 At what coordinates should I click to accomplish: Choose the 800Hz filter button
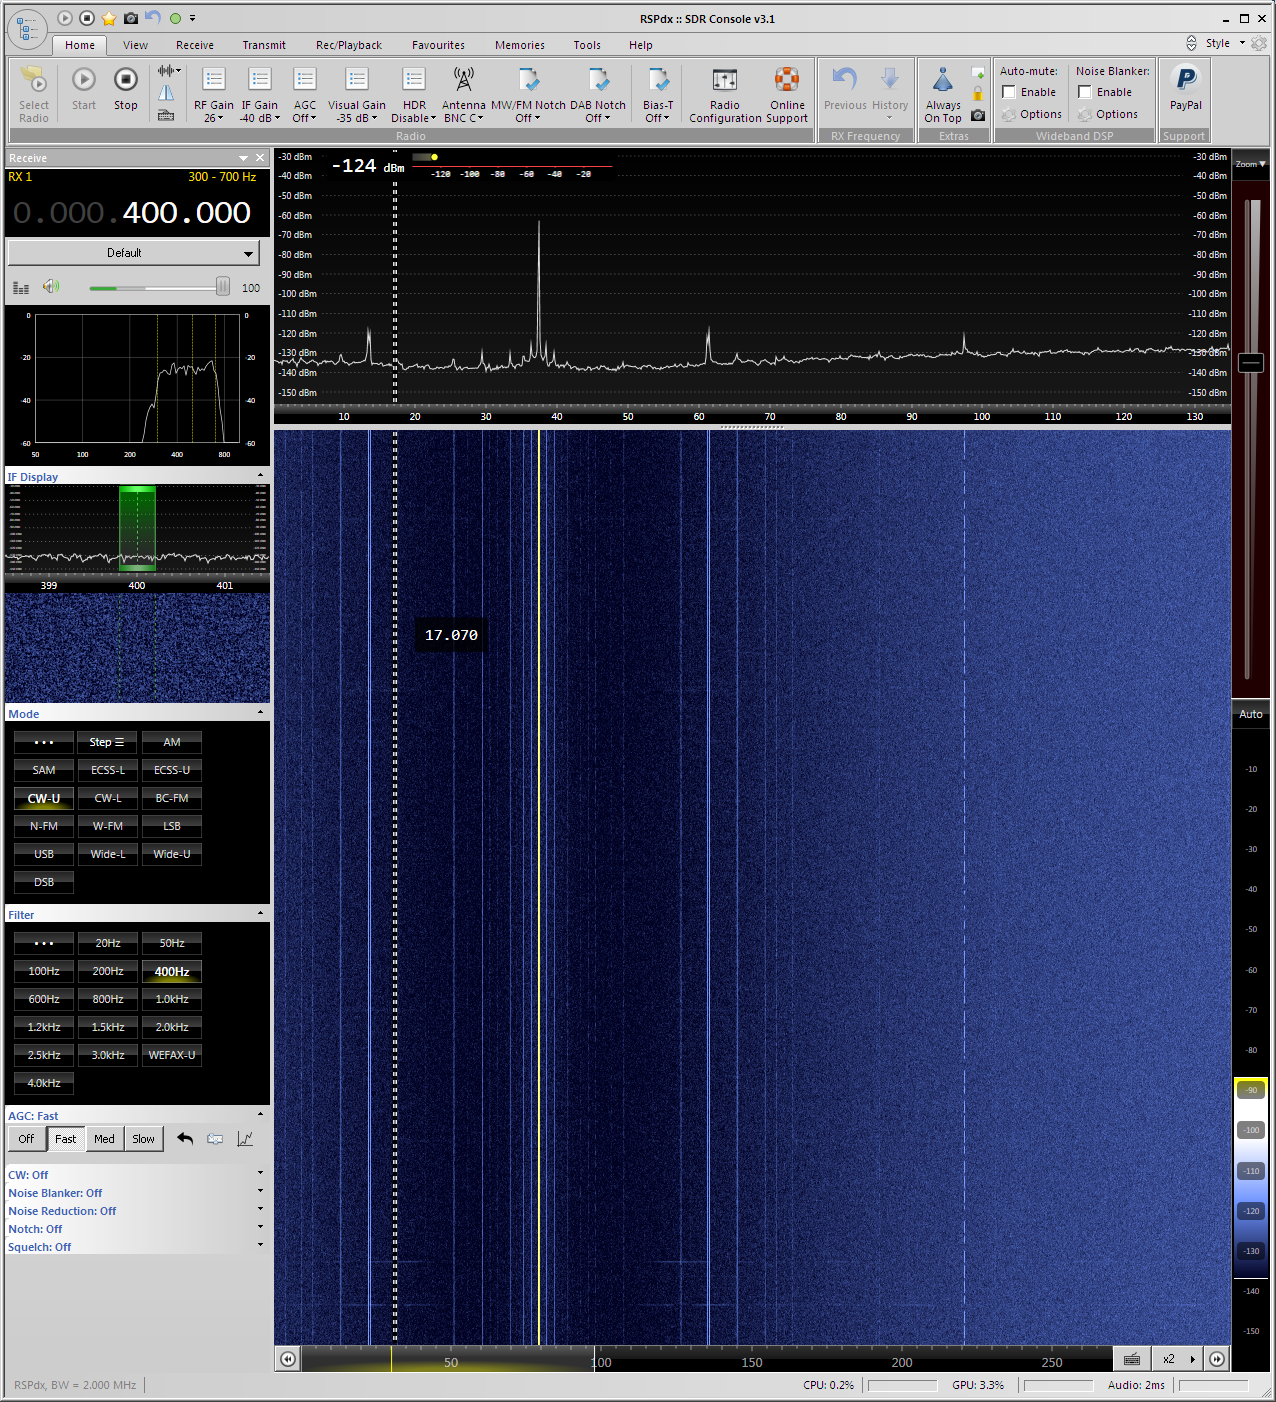108,999
